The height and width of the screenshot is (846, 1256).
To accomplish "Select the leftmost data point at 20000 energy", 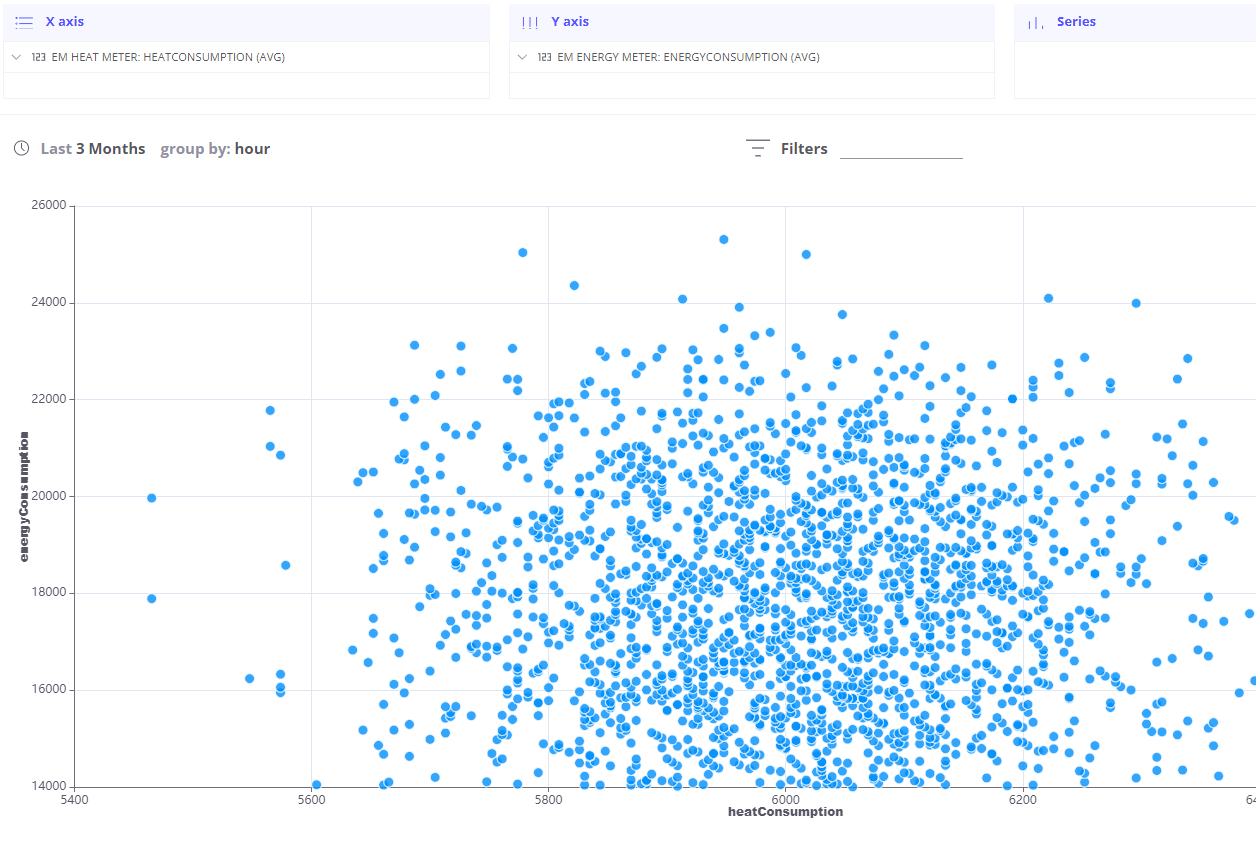I will click(x=151, y=498).
